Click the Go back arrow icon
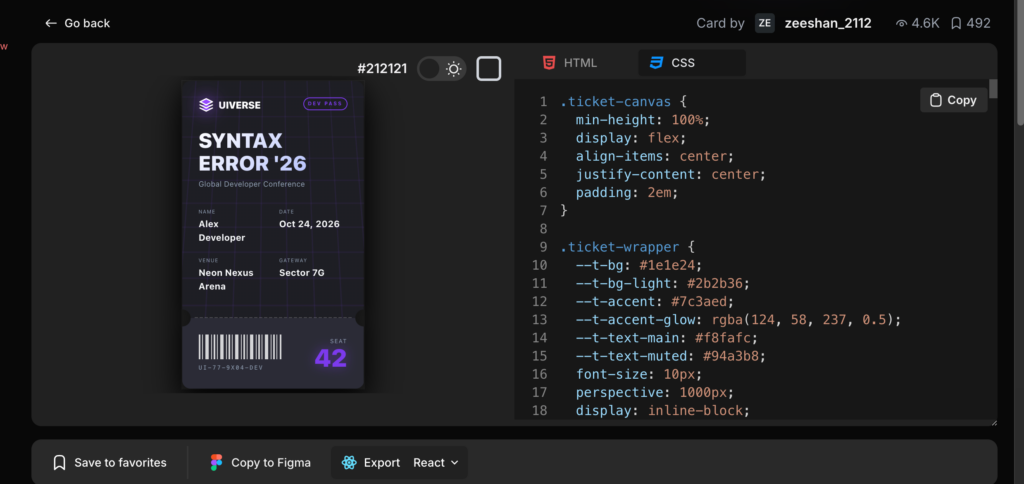1024x484 pixels. coord(51,24)
